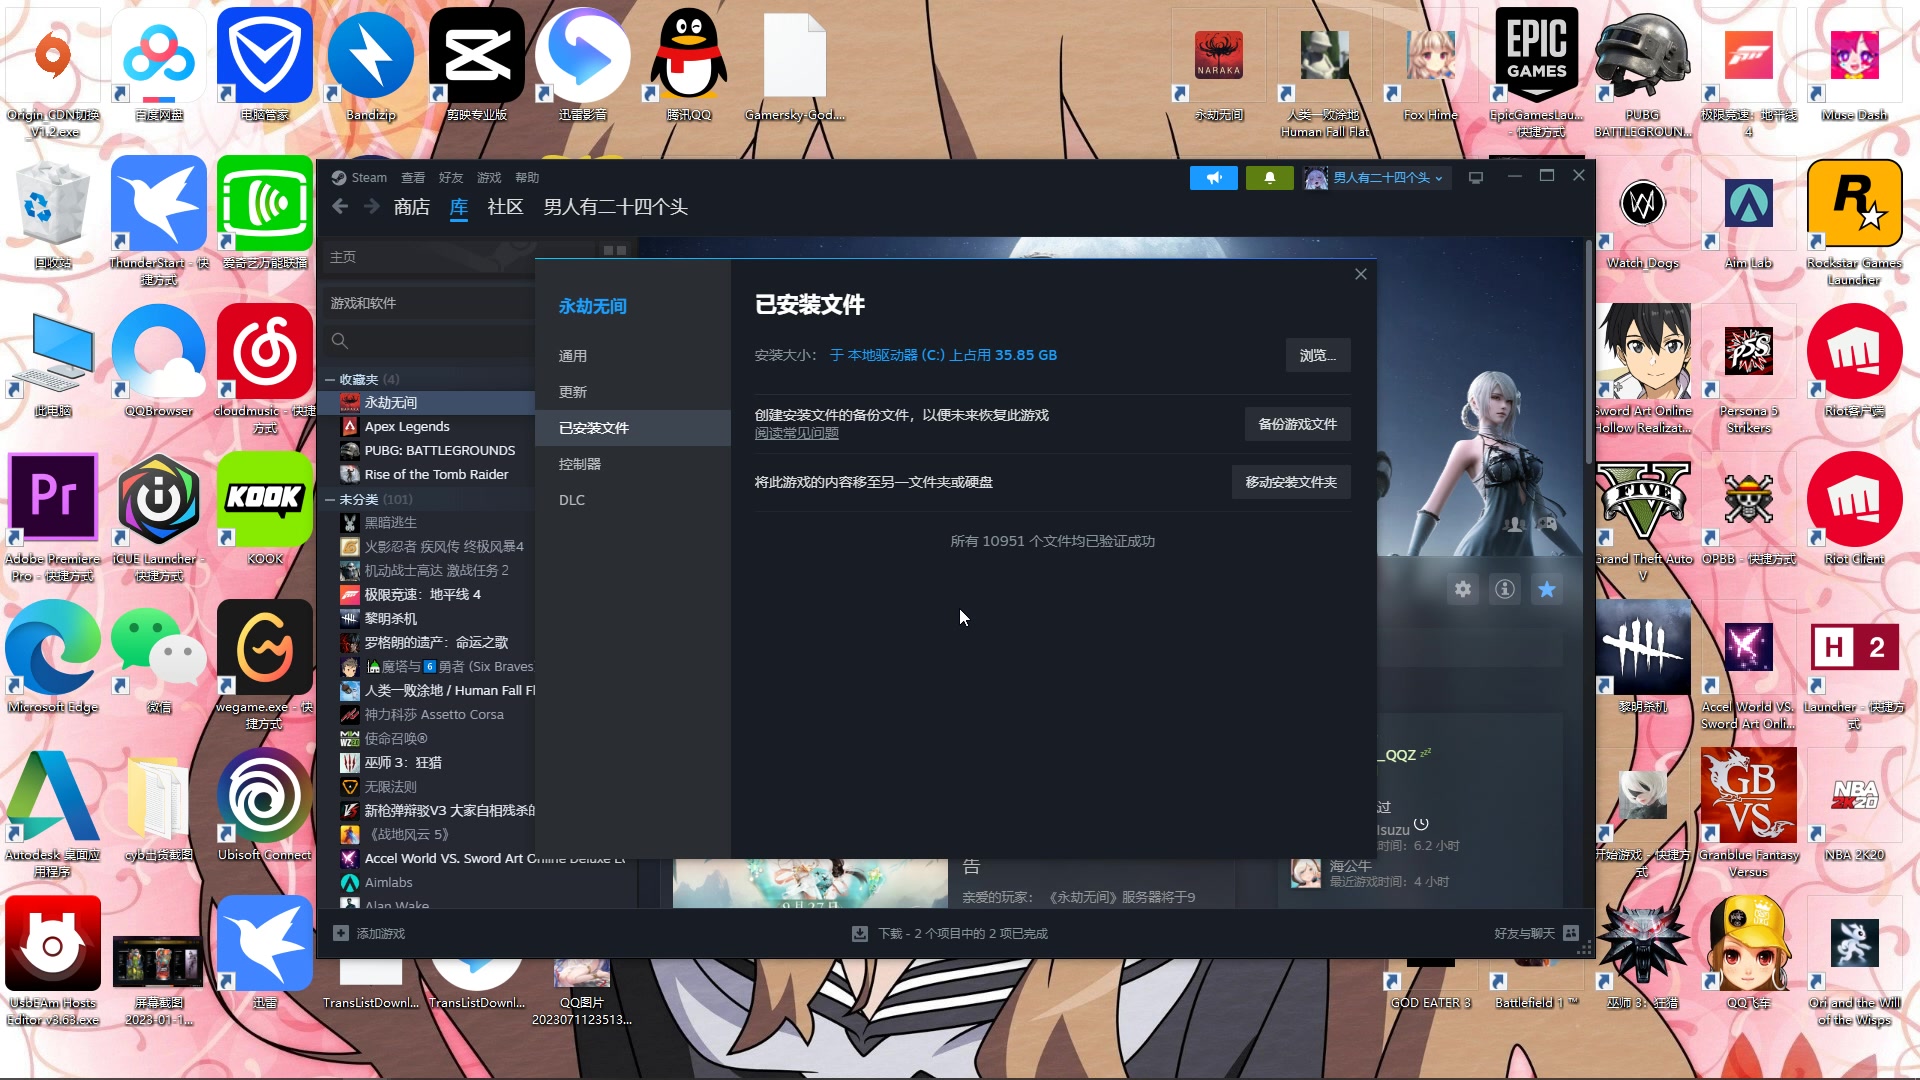Open the 游戏 menu
The height and width of the screenshot is (1080, 1920).
tap(489, 178)
